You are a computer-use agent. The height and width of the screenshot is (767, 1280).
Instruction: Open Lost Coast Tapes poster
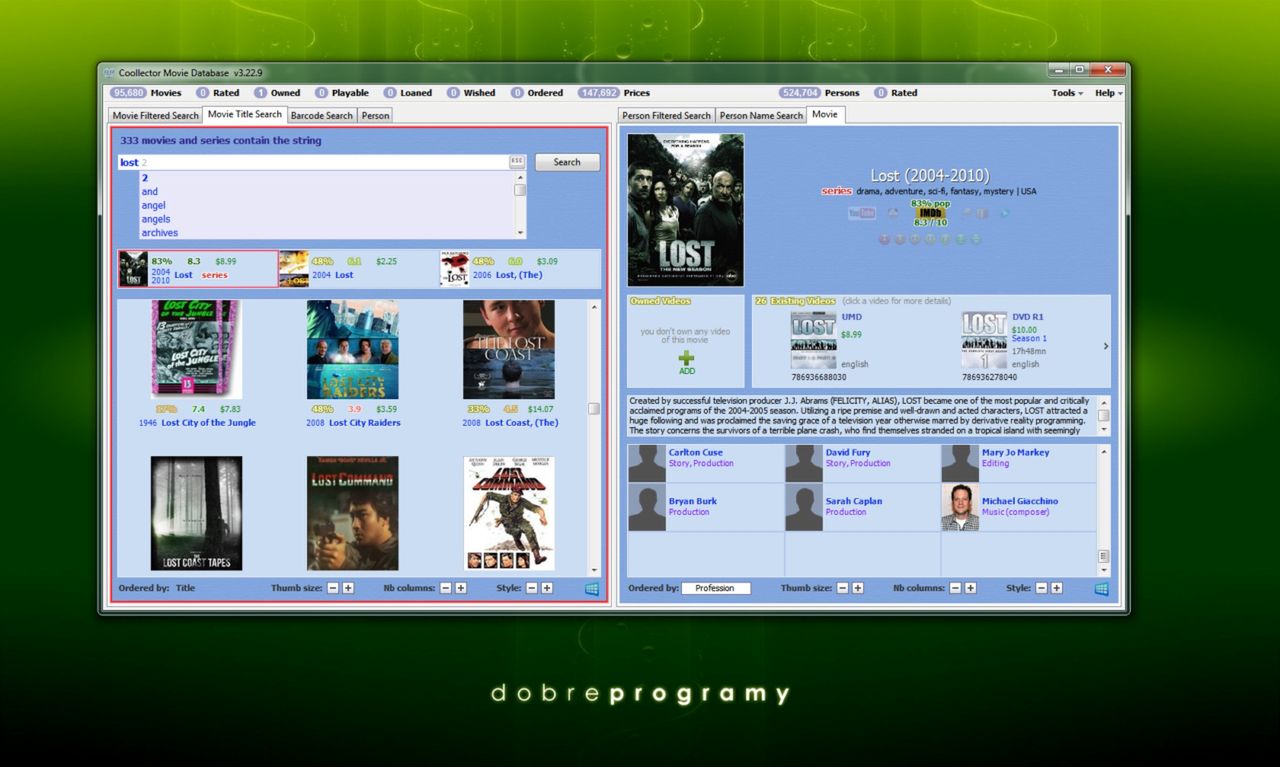point(196,513)
